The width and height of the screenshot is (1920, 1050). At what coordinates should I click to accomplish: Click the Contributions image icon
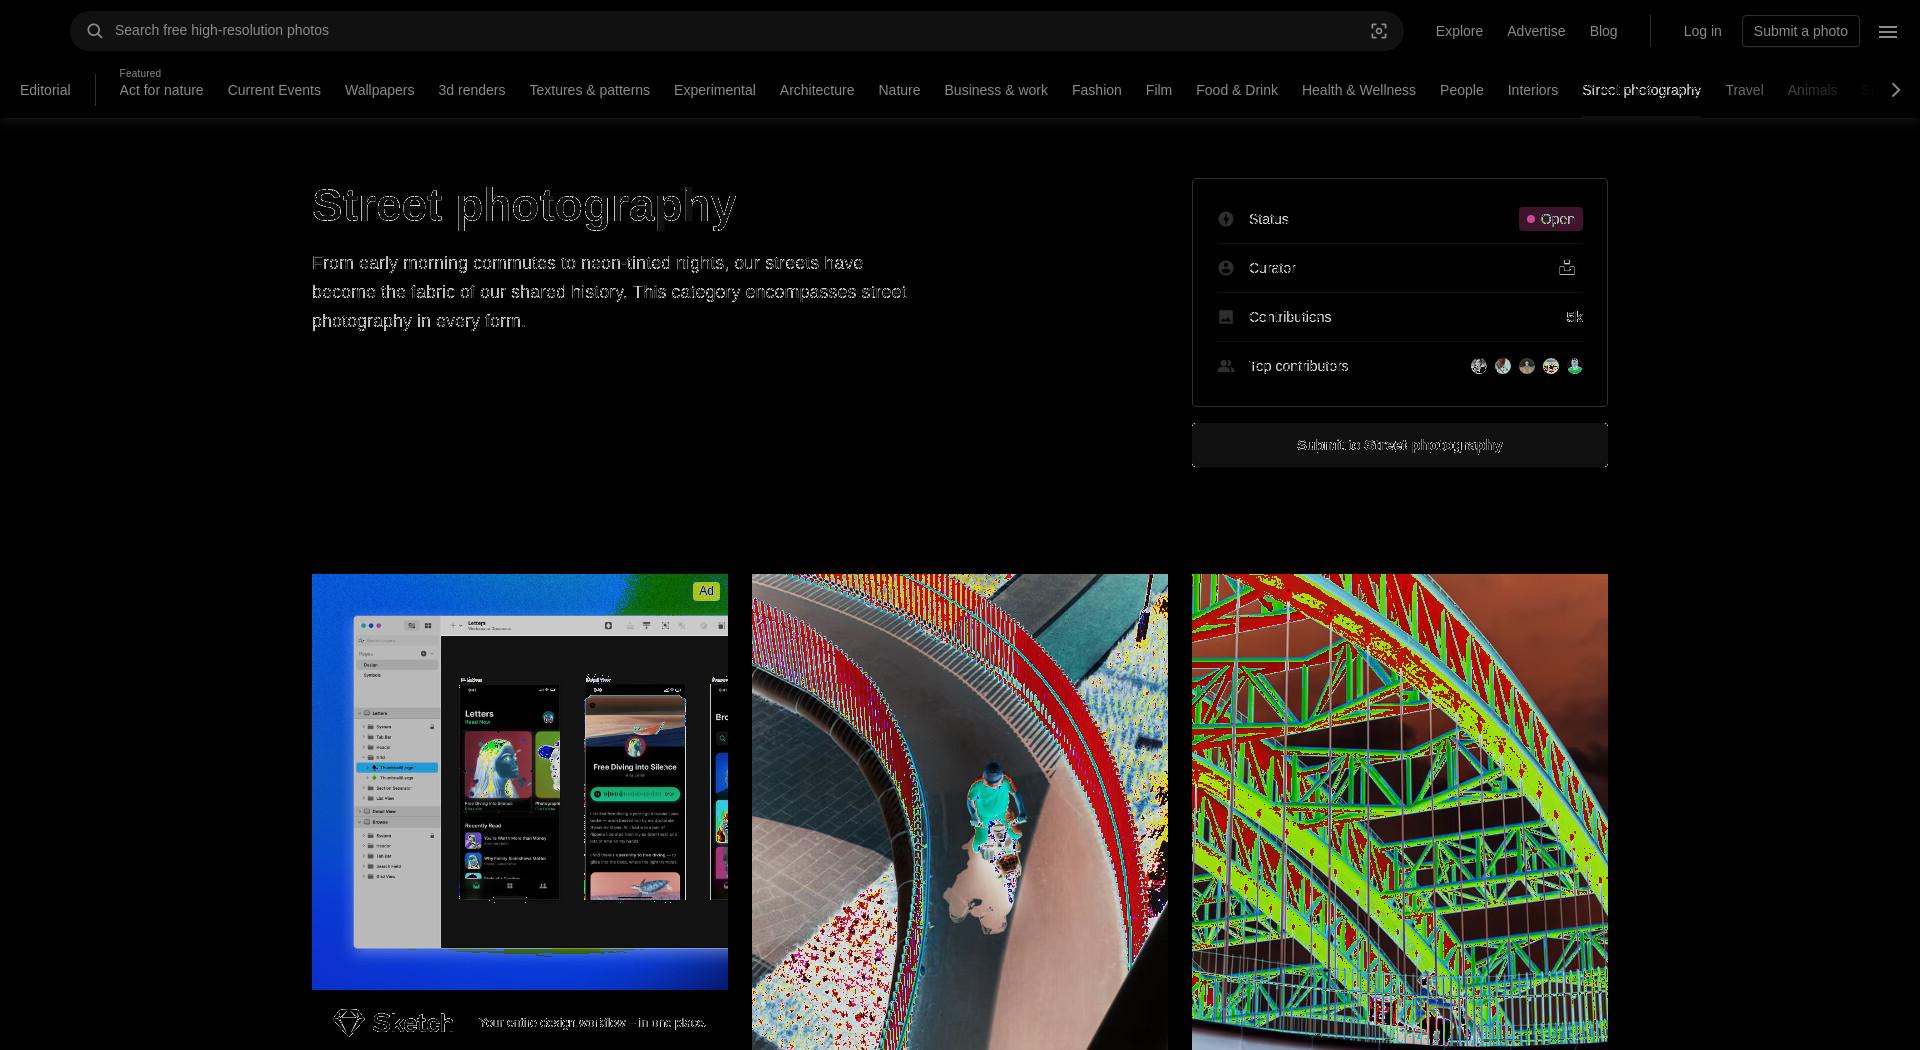pos(1226,317)
